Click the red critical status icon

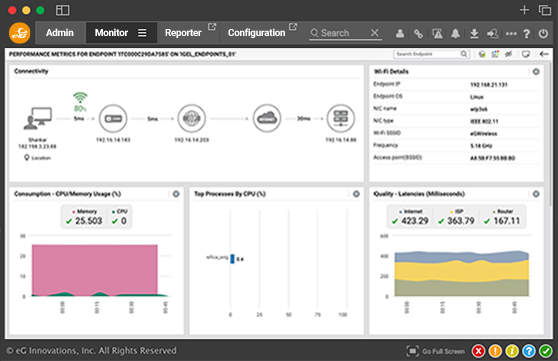pos(479,351)
